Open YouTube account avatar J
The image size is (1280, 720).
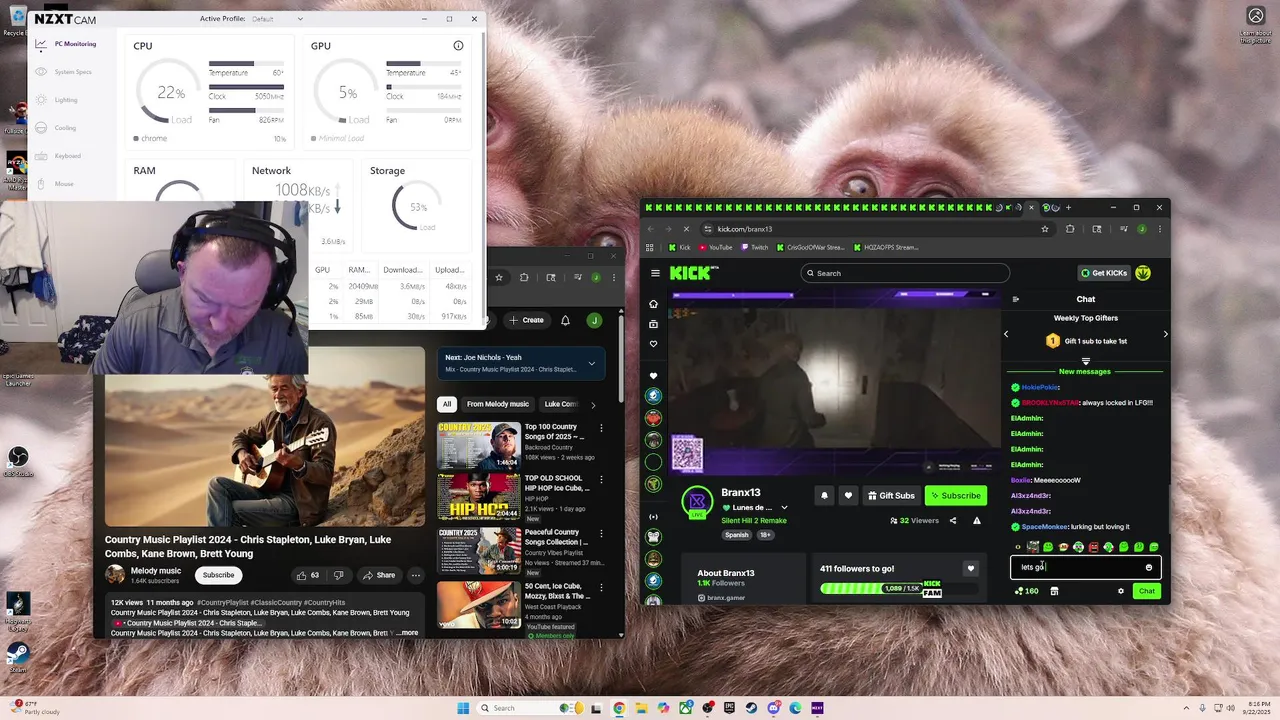594,320
